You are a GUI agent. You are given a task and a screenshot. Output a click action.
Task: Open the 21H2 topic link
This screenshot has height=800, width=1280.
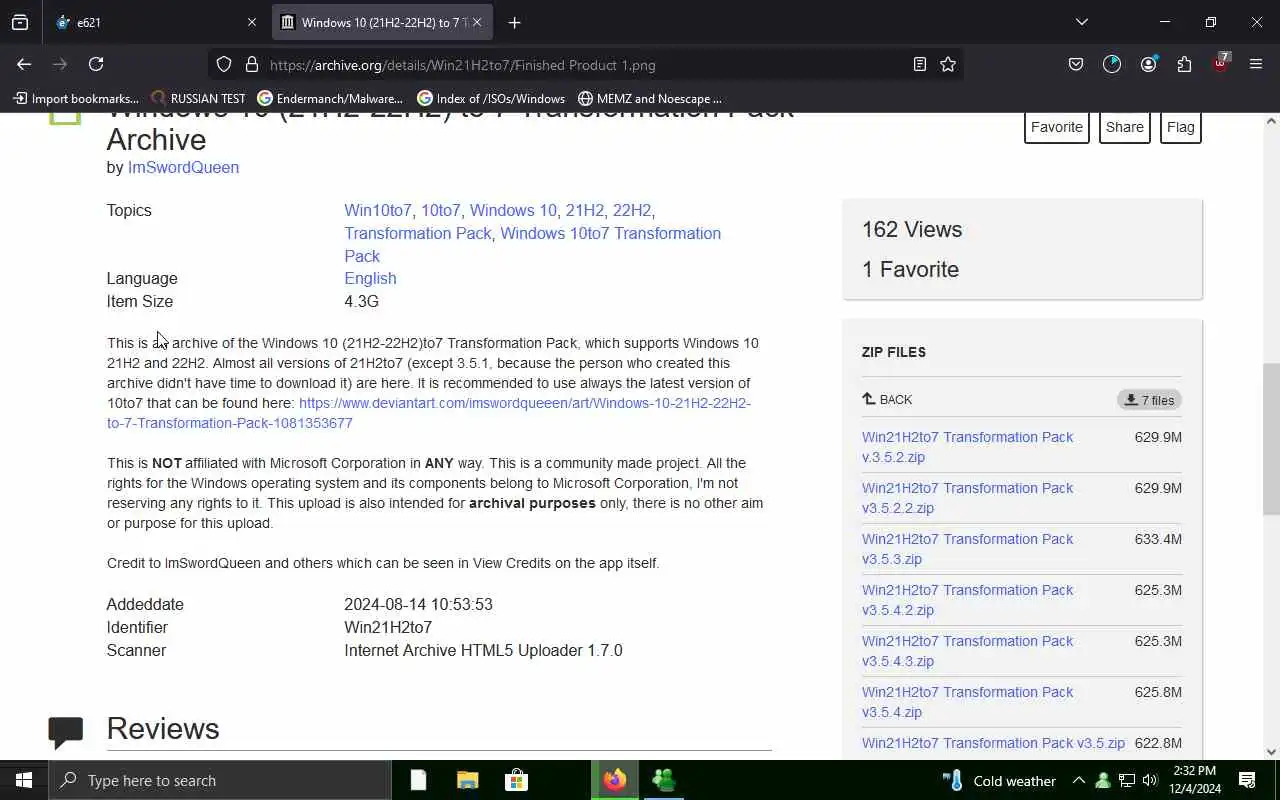[585, 210]
